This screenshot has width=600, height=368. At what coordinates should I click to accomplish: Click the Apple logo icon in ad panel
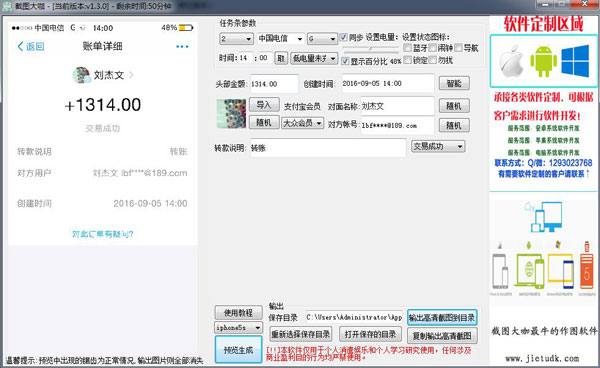511,61
